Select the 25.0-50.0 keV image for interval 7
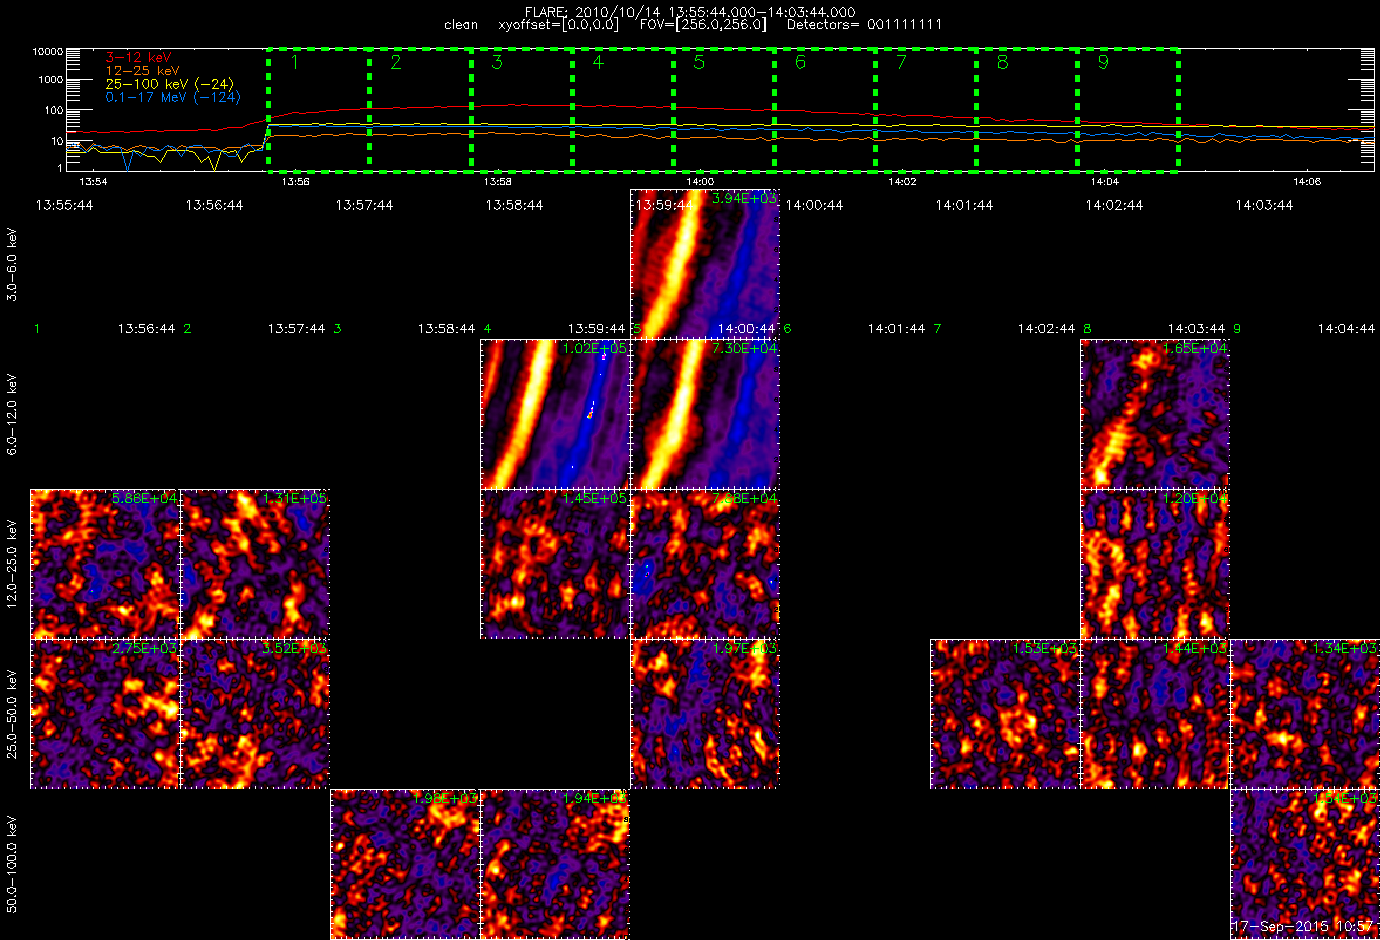The image size is (1380, 940). pos(1005,714)
